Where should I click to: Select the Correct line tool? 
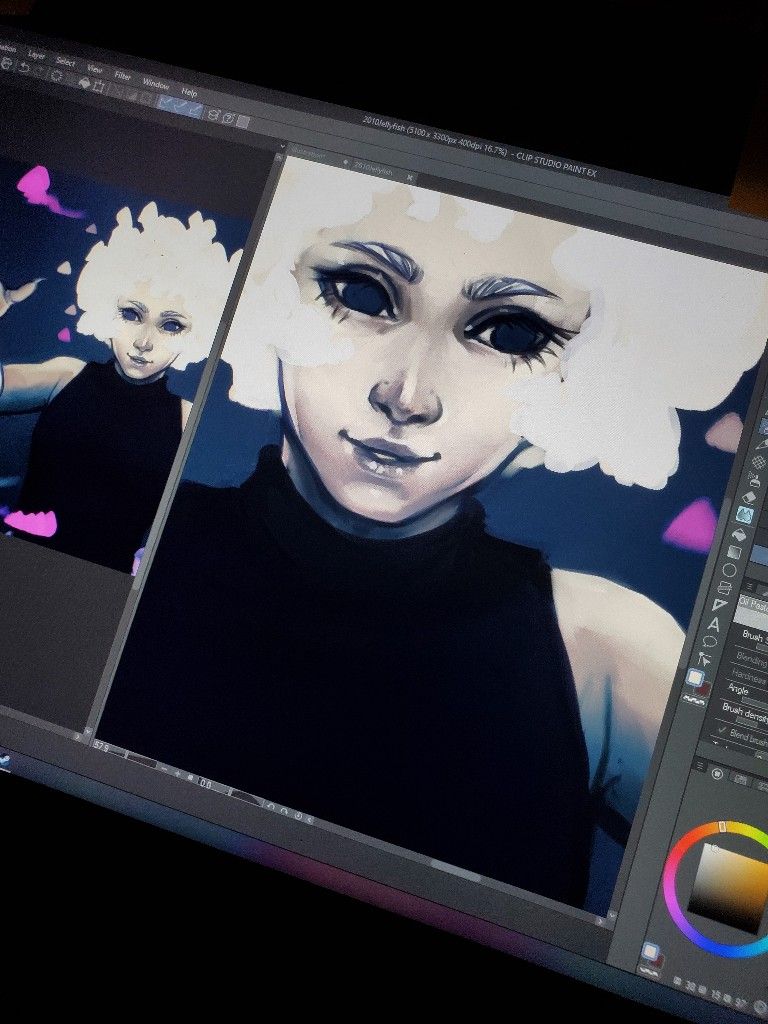click(x=705, y=658)
